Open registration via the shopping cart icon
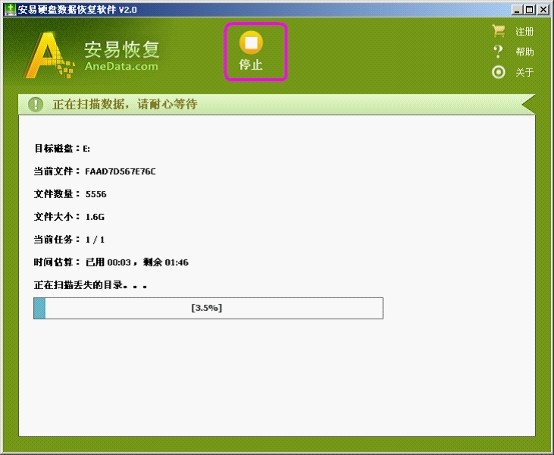Screen dimensions: 554x455 click(x=499, y=31)
